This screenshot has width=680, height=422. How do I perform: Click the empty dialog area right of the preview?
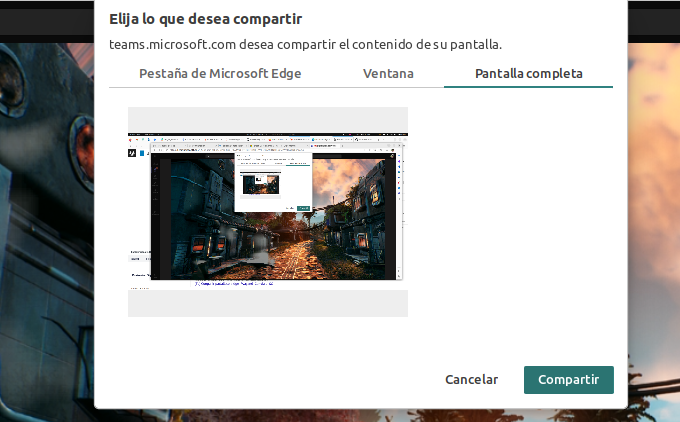tap(510, 220)
